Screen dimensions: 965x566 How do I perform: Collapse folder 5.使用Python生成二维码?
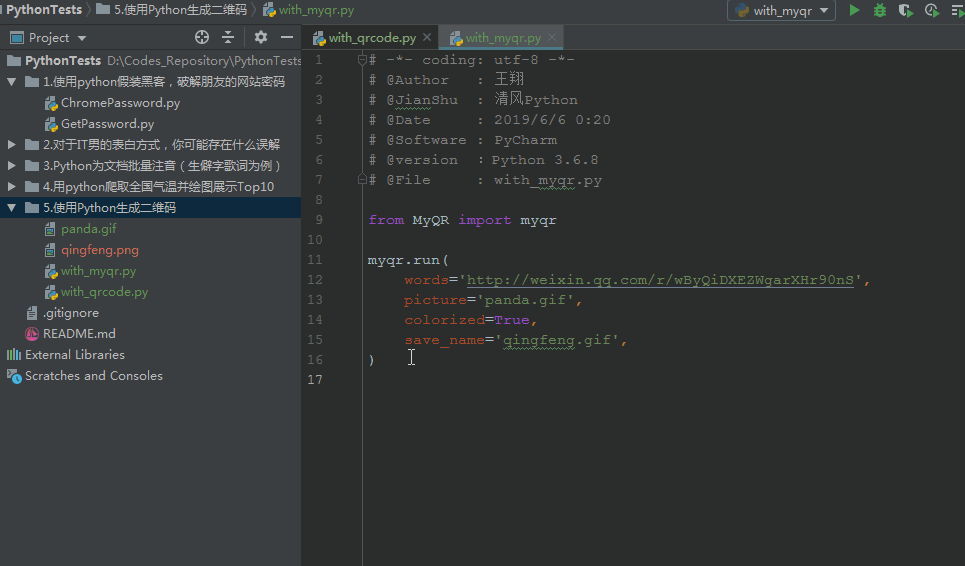12,208
